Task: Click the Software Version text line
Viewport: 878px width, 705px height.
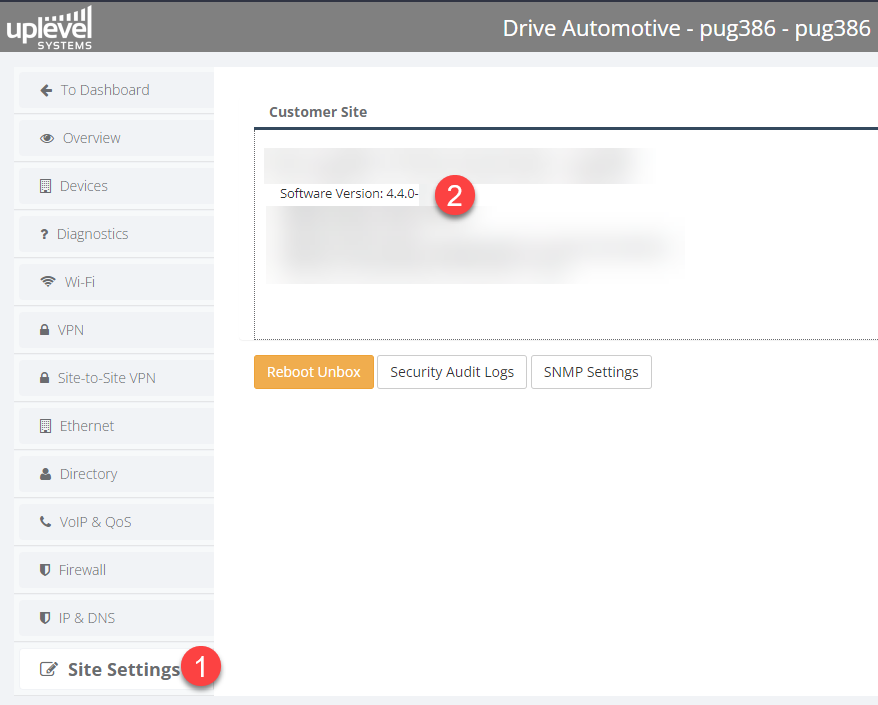Action: pos(348,194)
